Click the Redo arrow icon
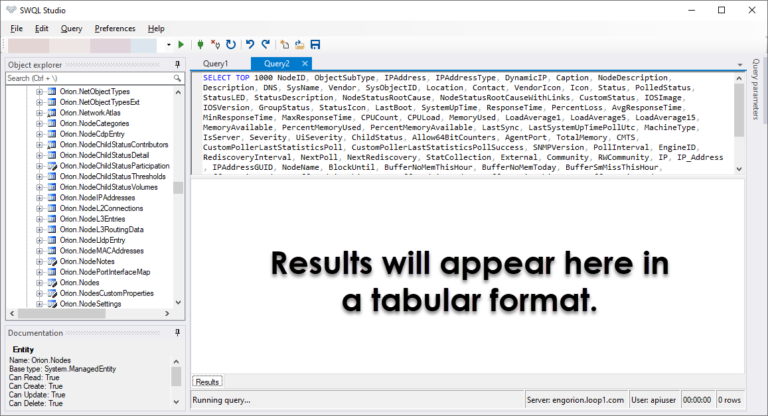 265,45
